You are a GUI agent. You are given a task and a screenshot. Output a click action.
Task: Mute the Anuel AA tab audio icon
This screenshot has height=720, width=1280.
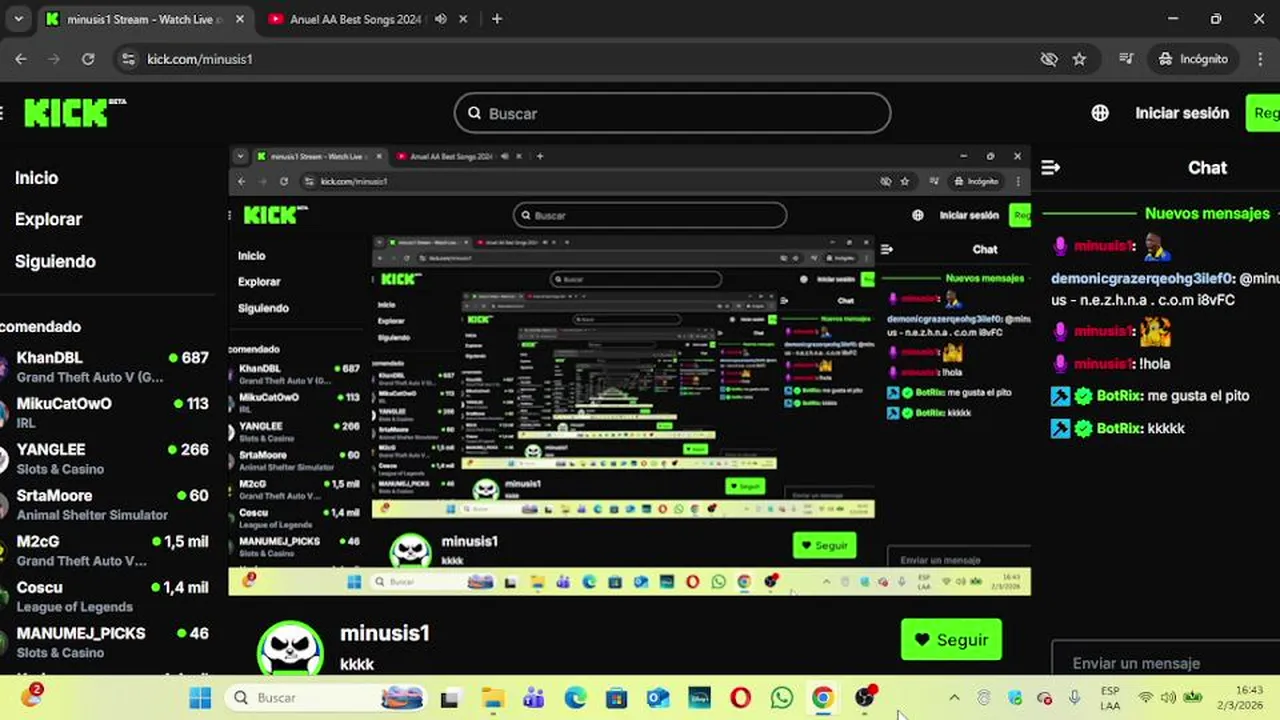coord(440,19)
